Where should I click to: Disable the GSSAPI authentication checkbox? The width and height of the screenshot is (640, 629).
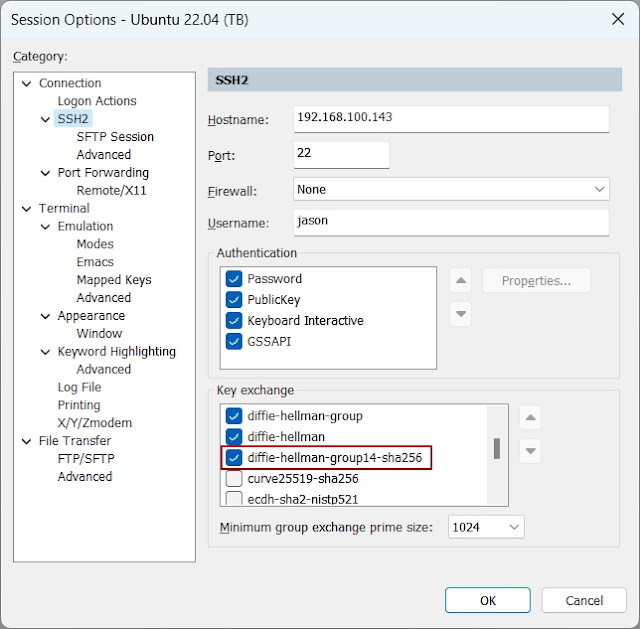(x=234, y=341)
